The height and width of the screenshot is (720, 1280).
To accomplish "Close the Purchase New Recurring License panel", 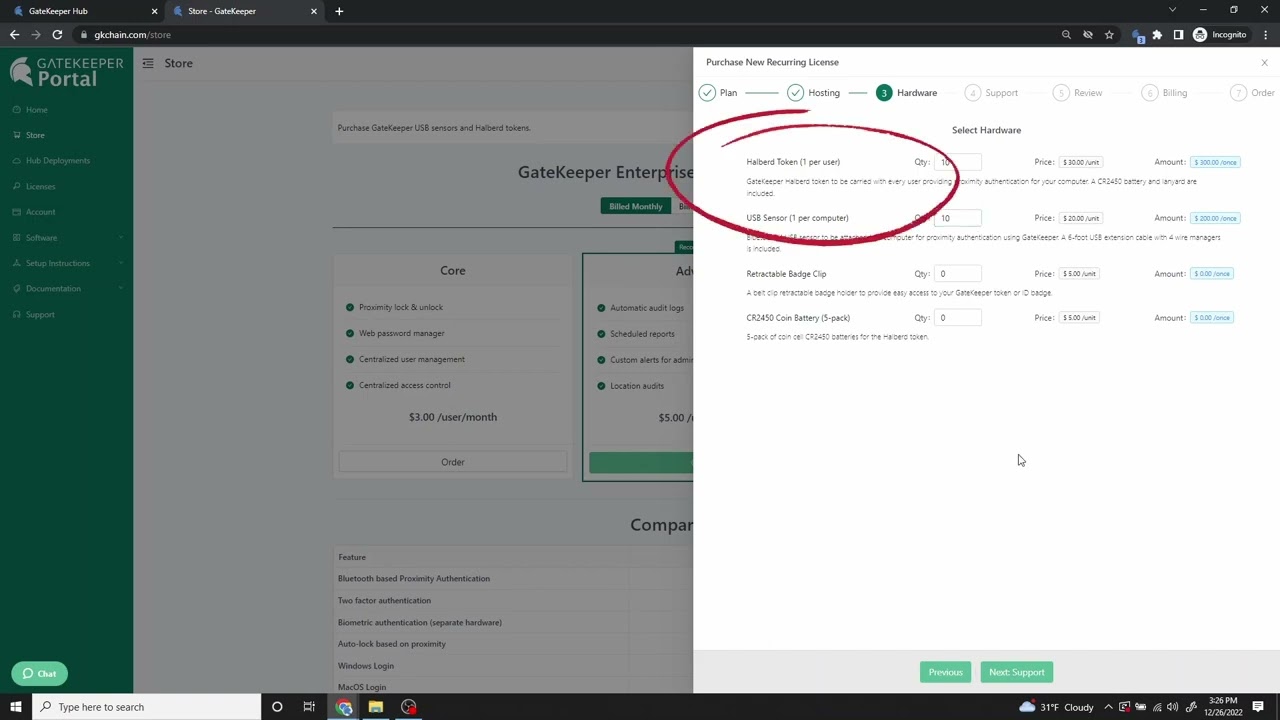I will [1264, 63].
